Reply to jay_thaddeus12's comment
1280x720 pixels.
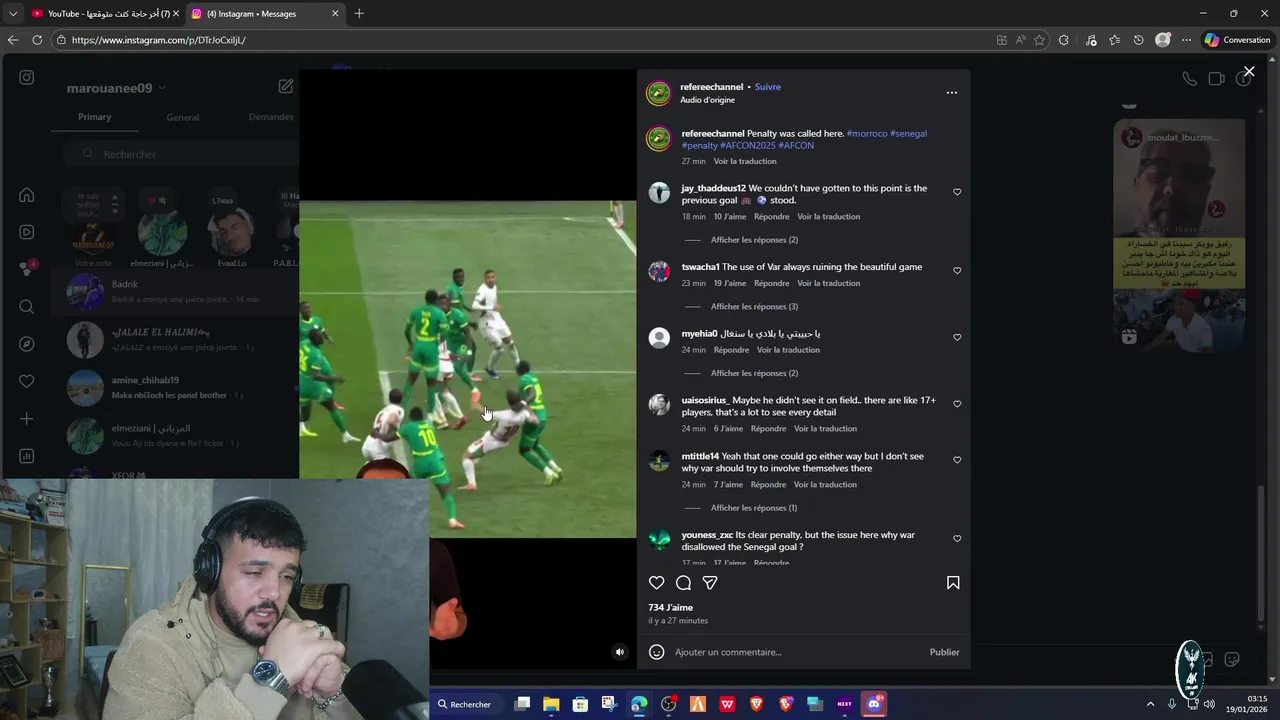pos(772,217)
